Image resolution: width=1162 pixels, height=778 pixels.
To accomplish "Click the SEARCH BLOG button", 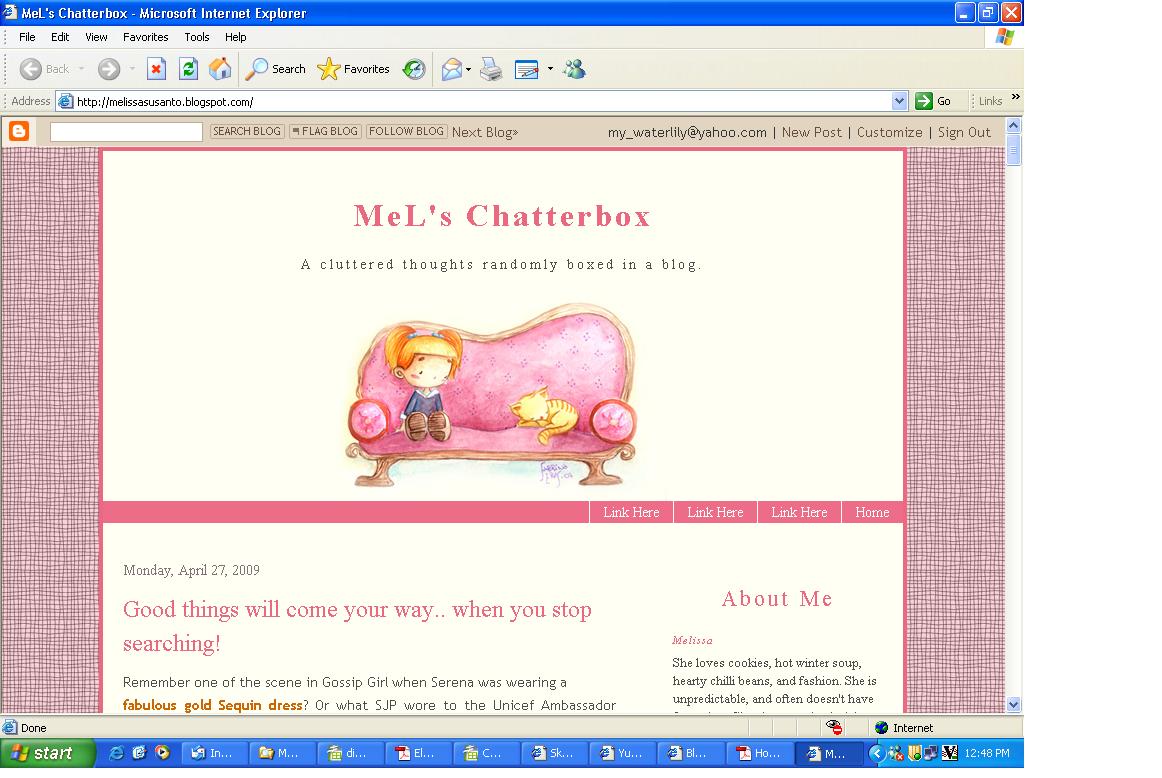I will 247,131.
